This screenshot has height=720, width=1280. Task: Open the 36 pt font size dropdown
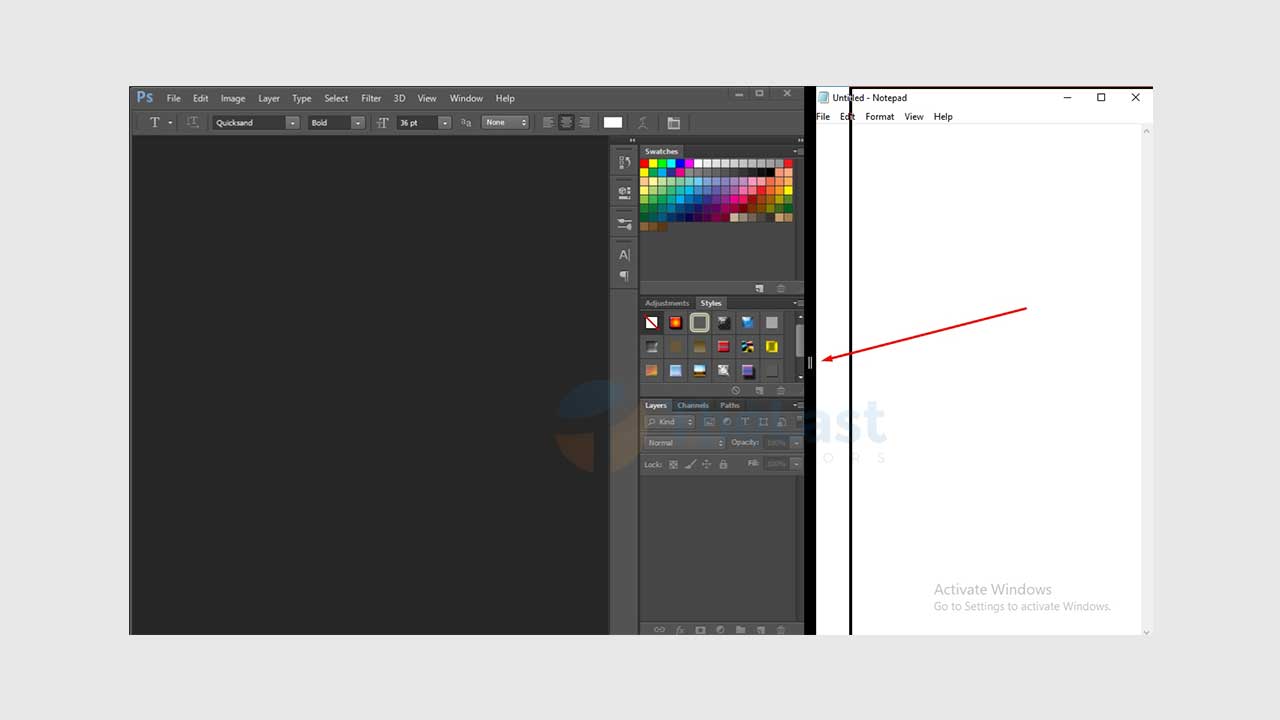pos(445,123)
